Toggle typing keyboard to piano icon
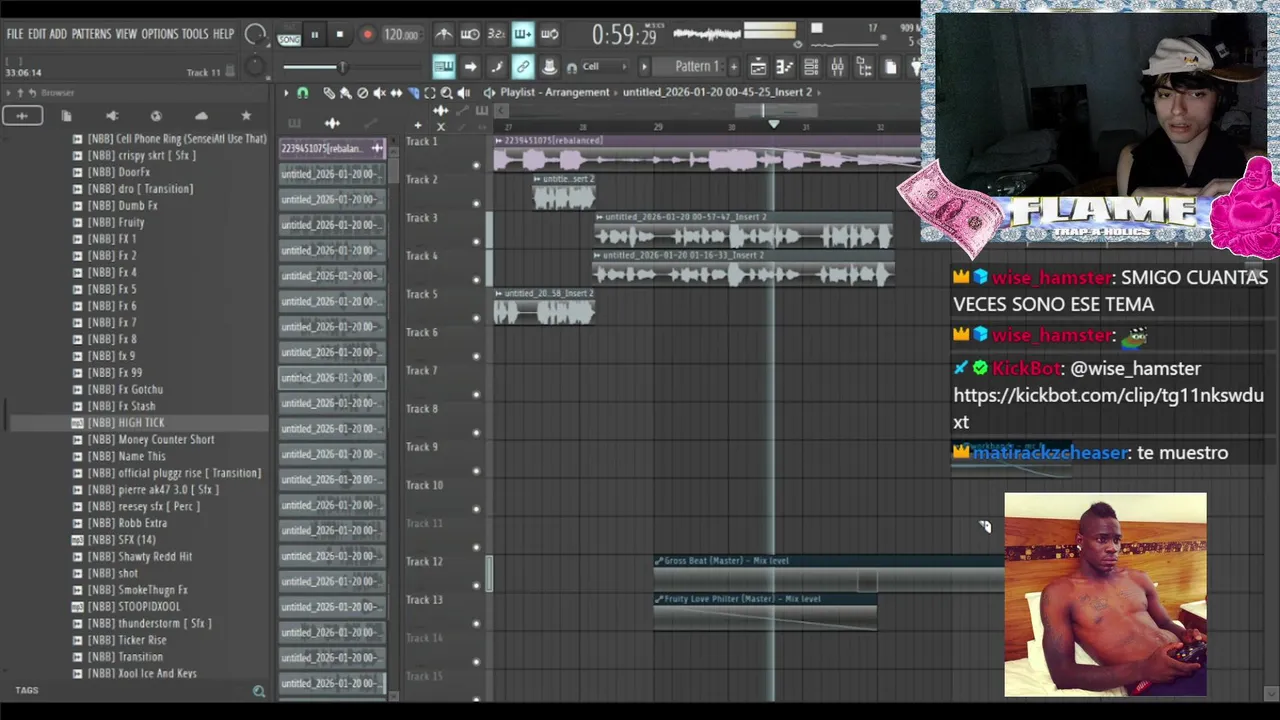1280x720 pixels. 444,67
